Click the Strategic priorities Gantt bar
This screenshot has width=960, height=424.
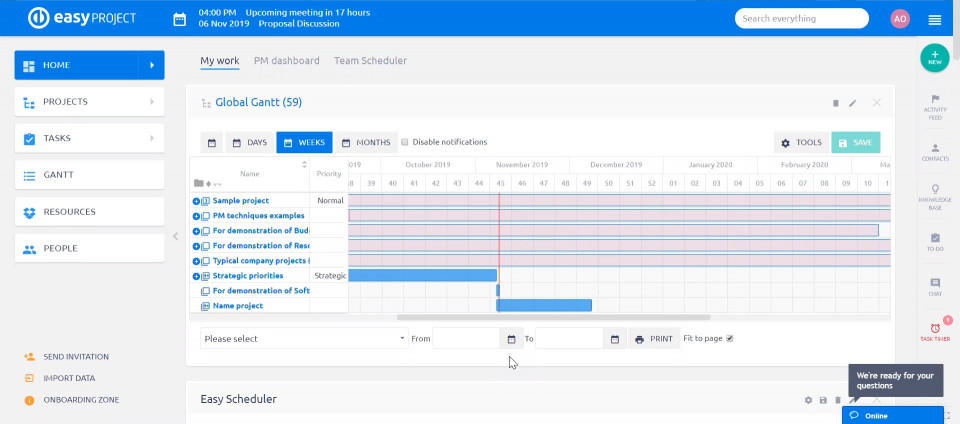coord(422,275)
